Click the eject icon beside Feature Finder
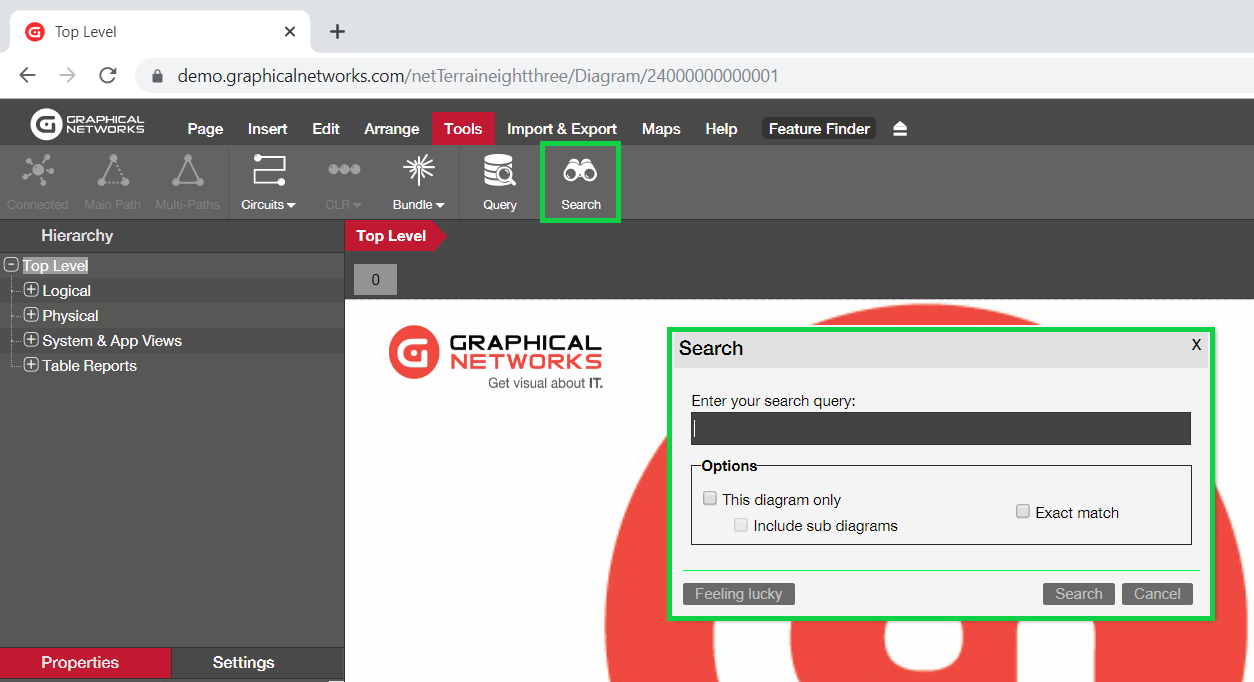The image size is (1254, 682). click(900, 129)
